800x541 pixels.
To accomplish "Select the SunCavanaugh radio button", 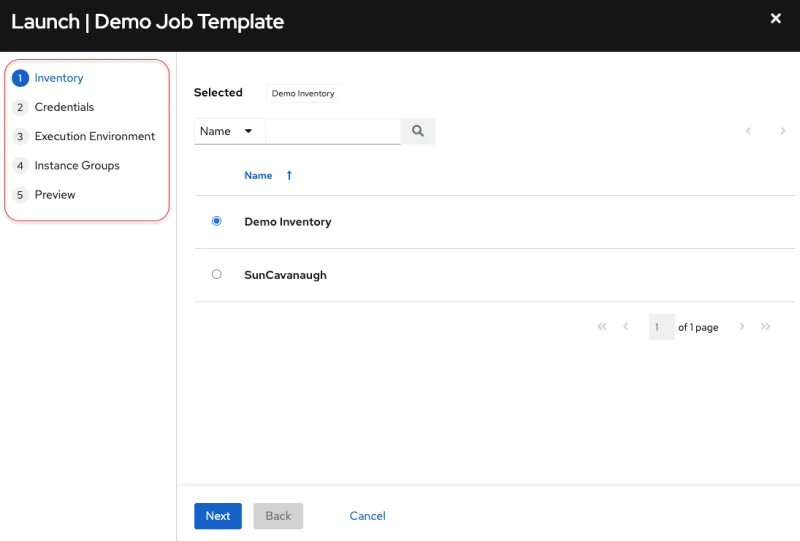I will point(217,274).
